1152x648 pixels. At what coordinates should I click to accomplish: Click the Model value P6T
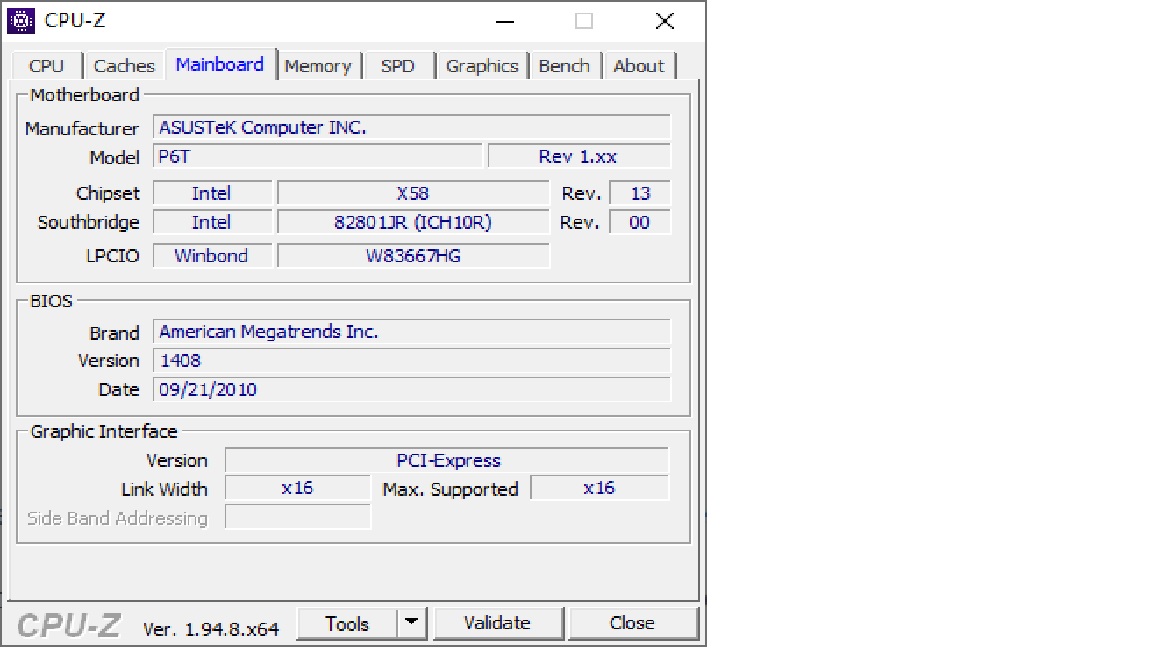(317, 156)
